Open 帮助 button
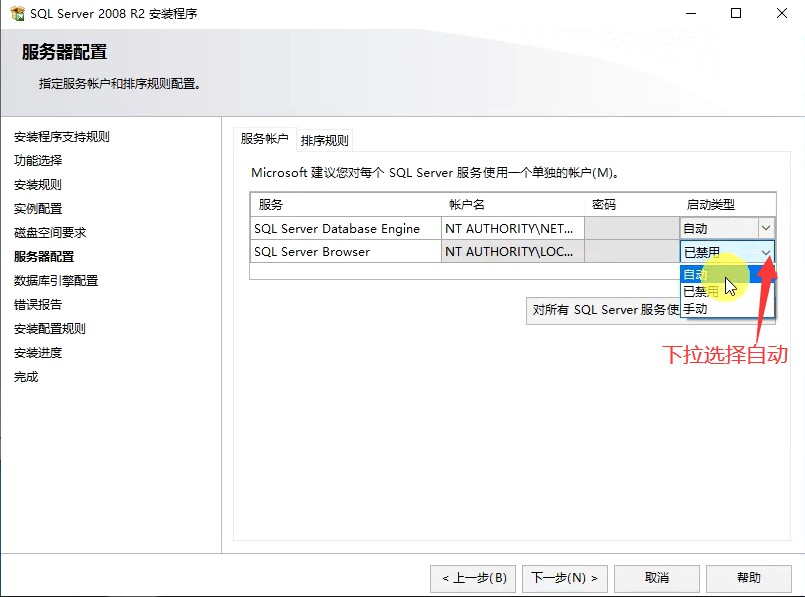Image resolution: width=805 pixels, height=597 pixels. [749, 578]
